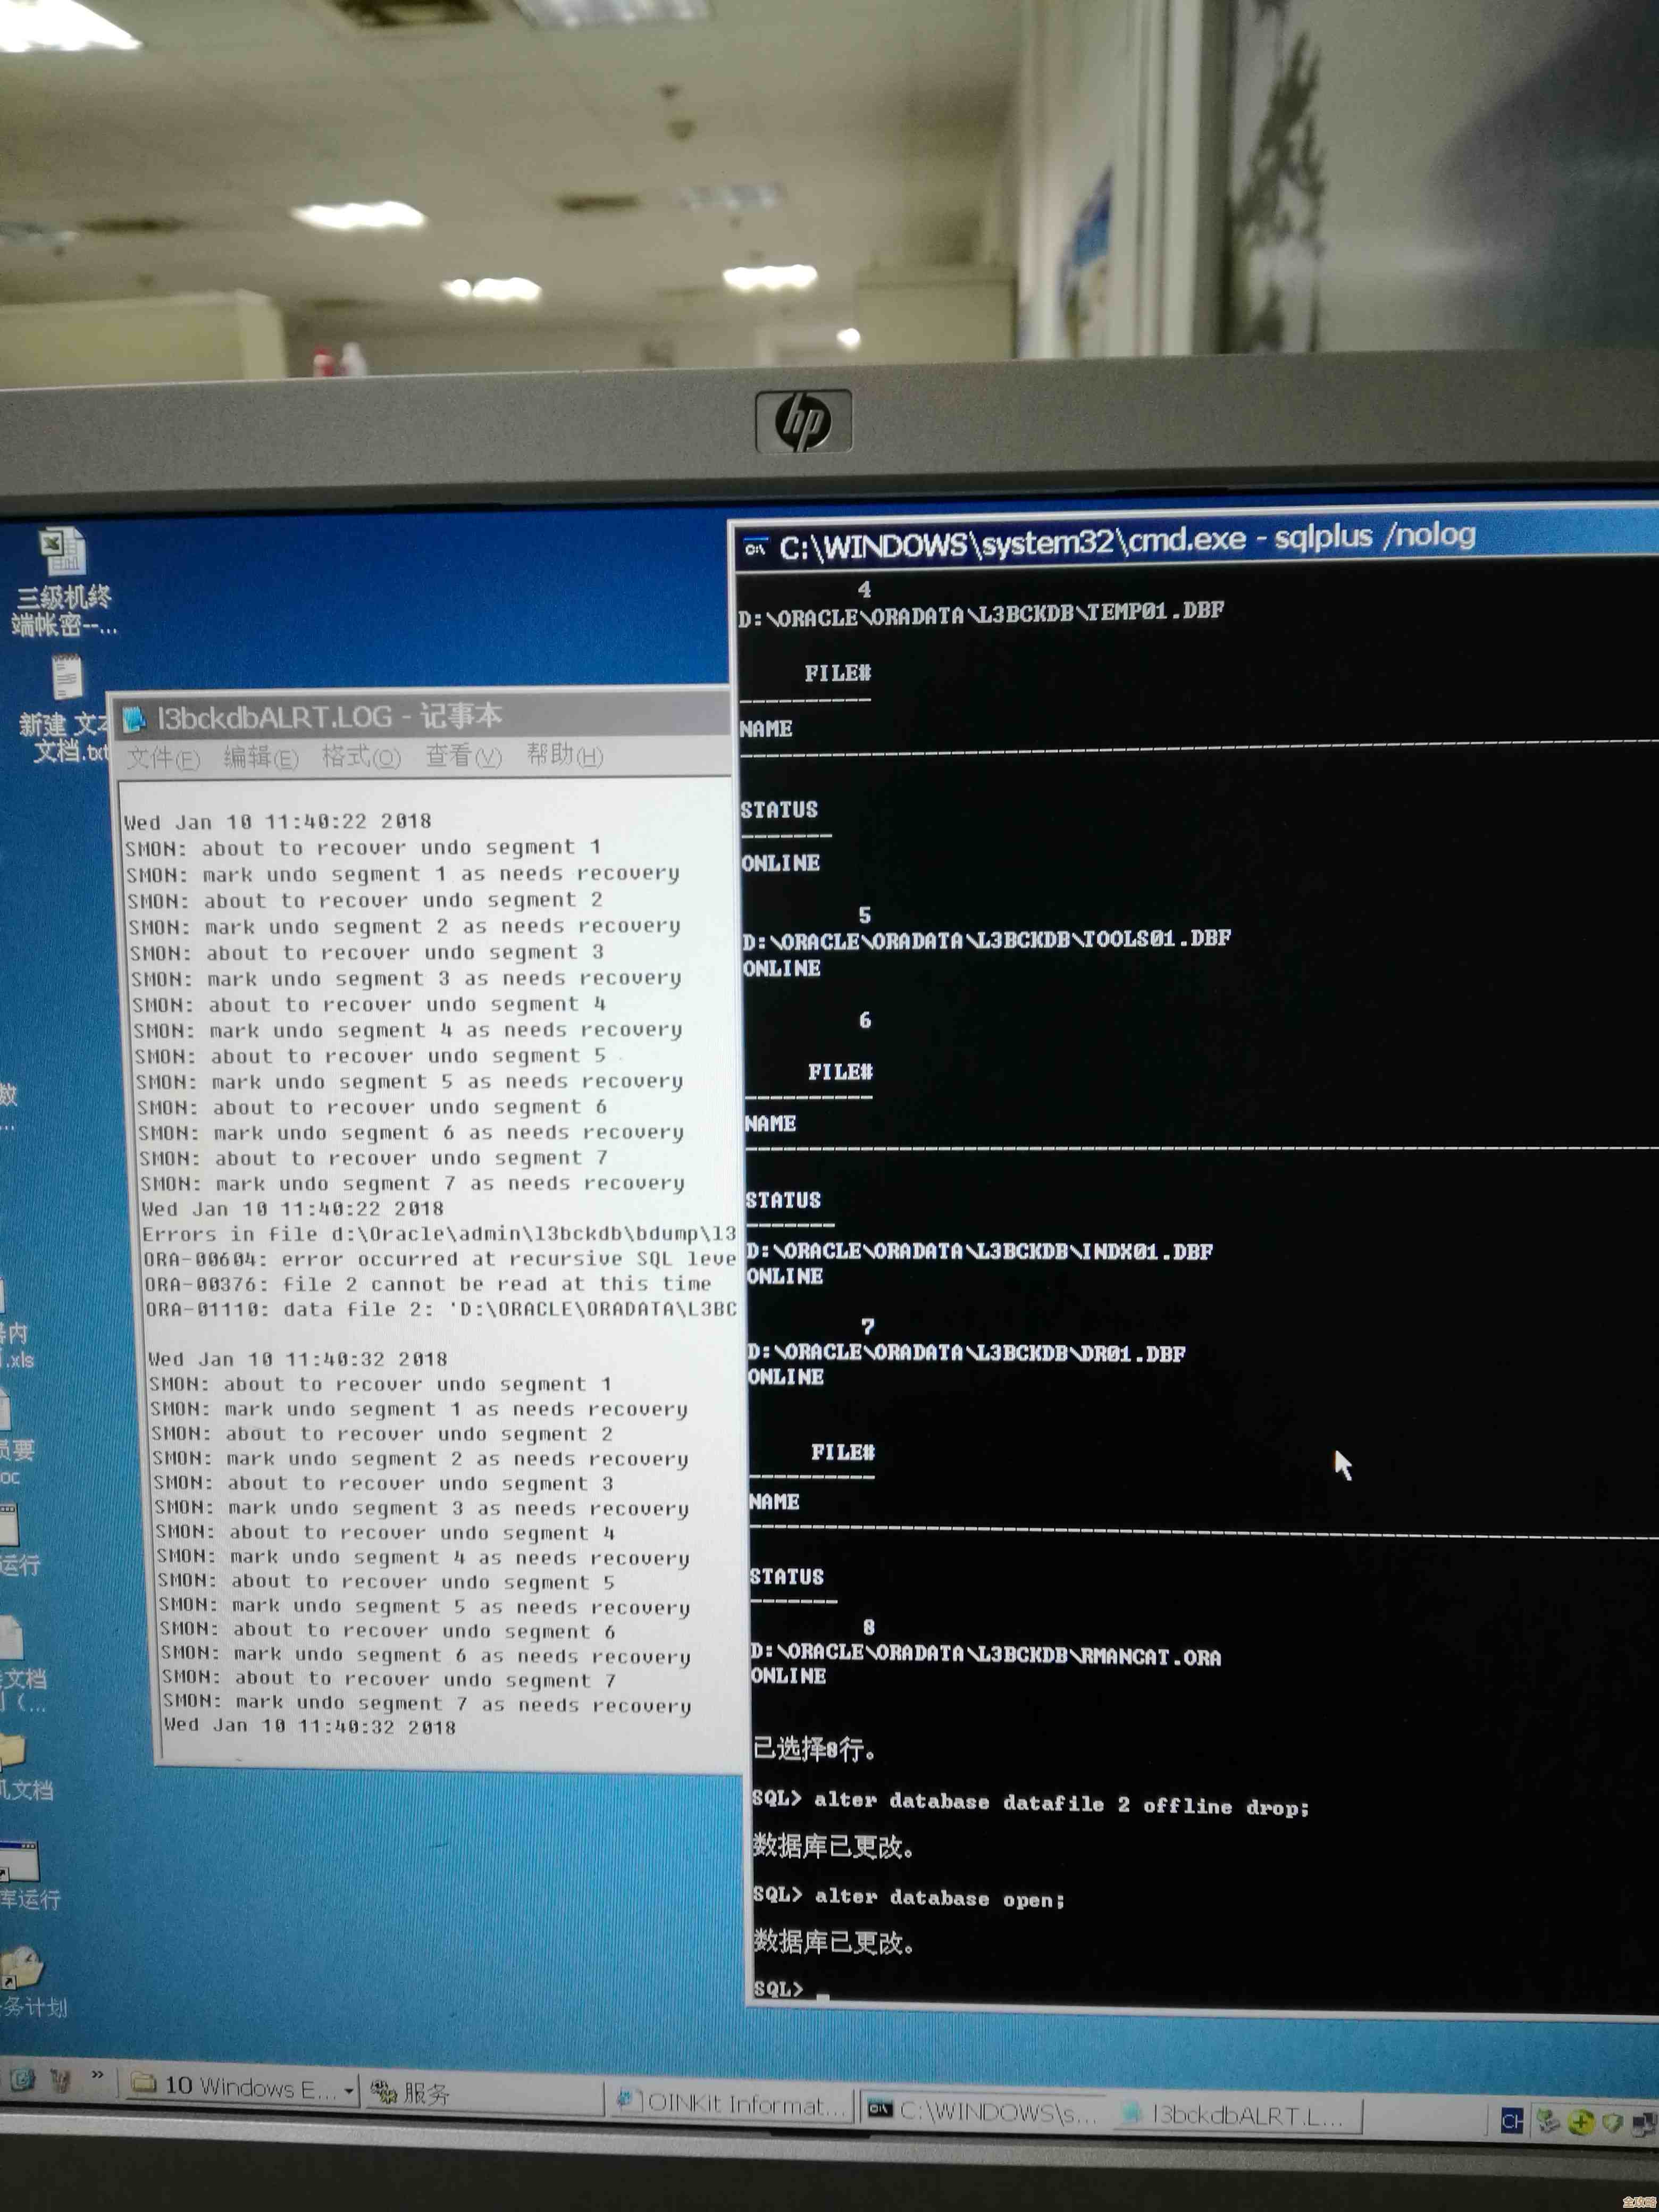Image resolution: width=1659 pixels, height=2212 pixels.
Task: Open the 帮助(H) menu in Notepad
Action: [564, 755]
